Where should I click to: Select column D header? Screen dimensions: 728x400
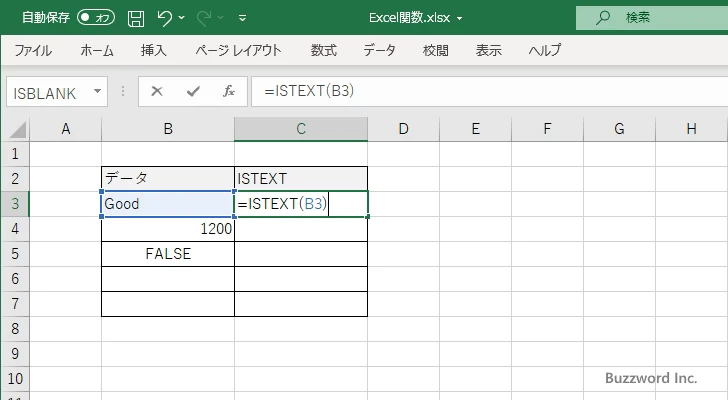click(x=403, y=129)
